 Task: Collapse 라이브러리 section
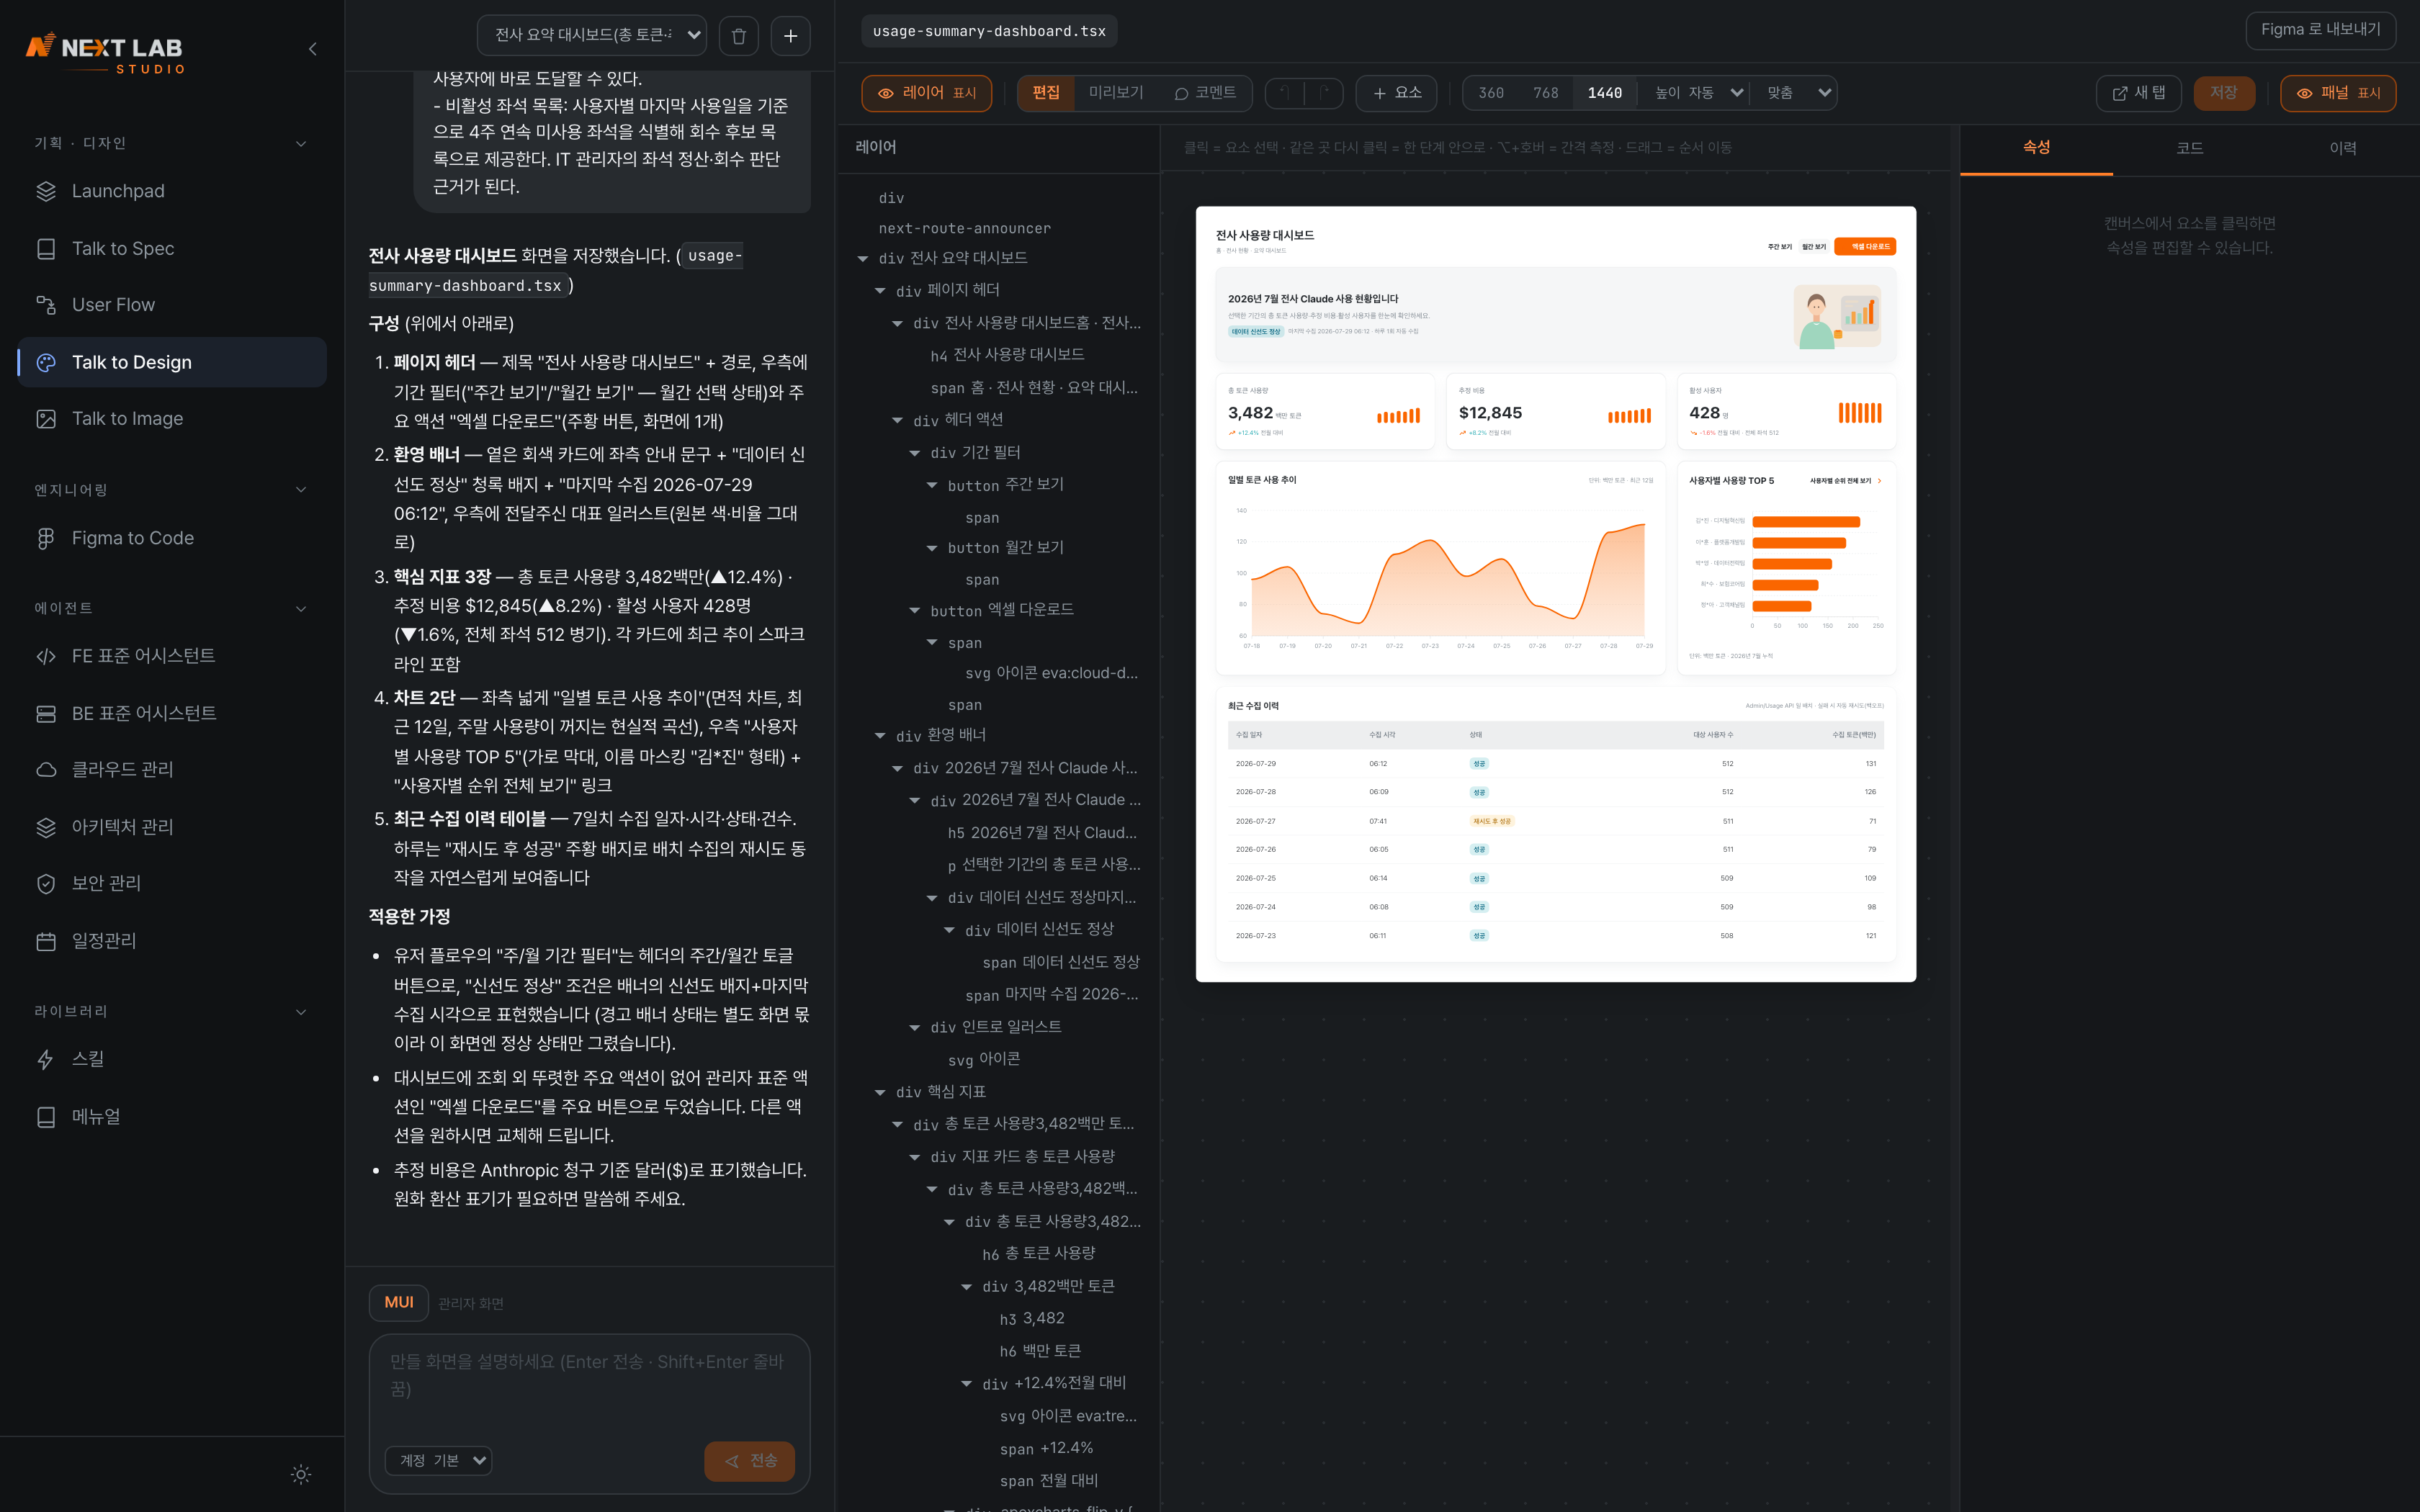(170, 1011)
